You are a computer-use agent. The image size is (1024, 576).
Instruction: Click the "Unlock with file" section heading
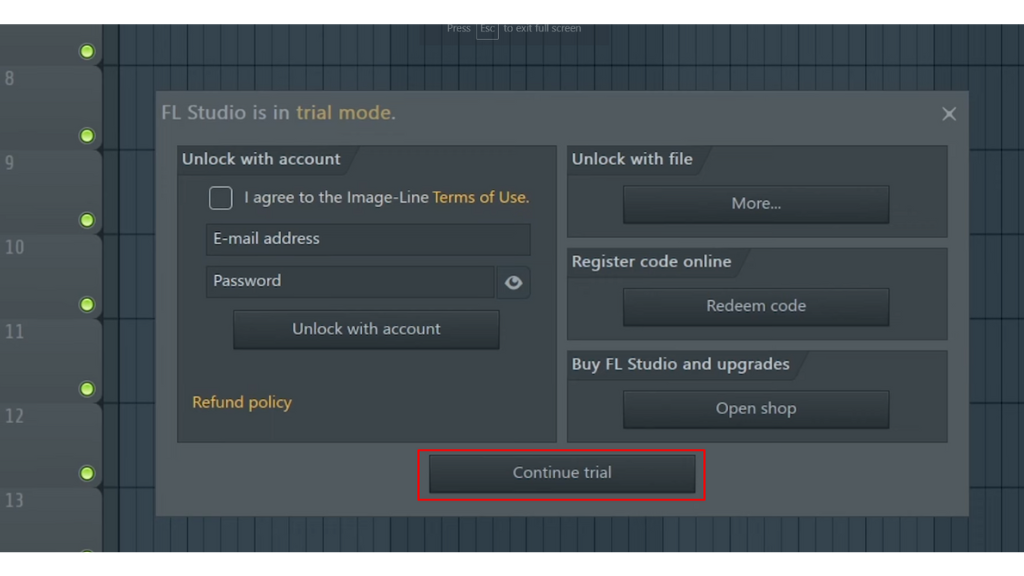tap(632, 159)
